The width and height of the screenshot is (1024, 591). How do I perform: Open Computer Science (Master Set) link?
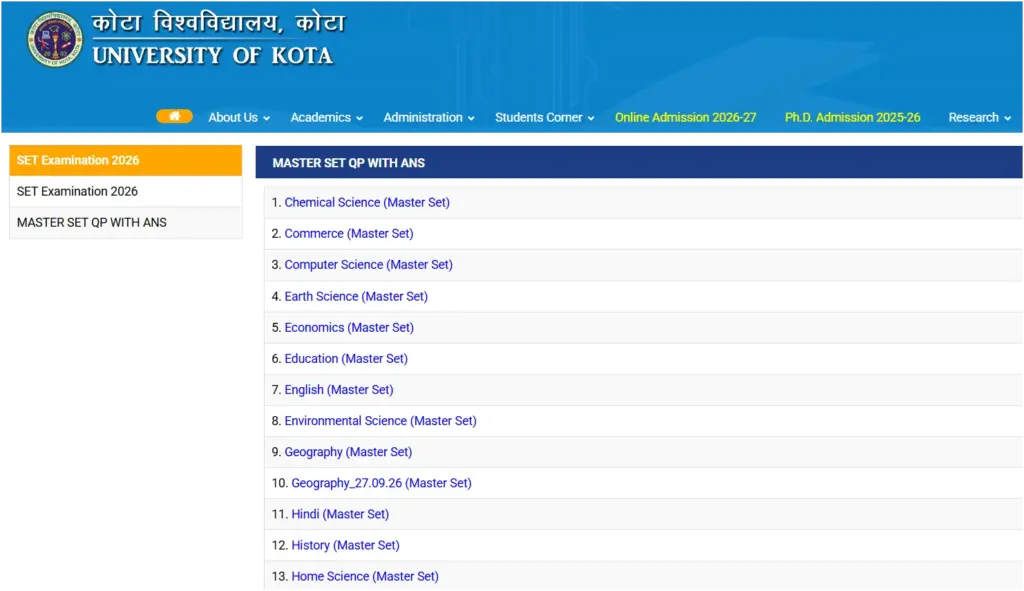(368, 265)
